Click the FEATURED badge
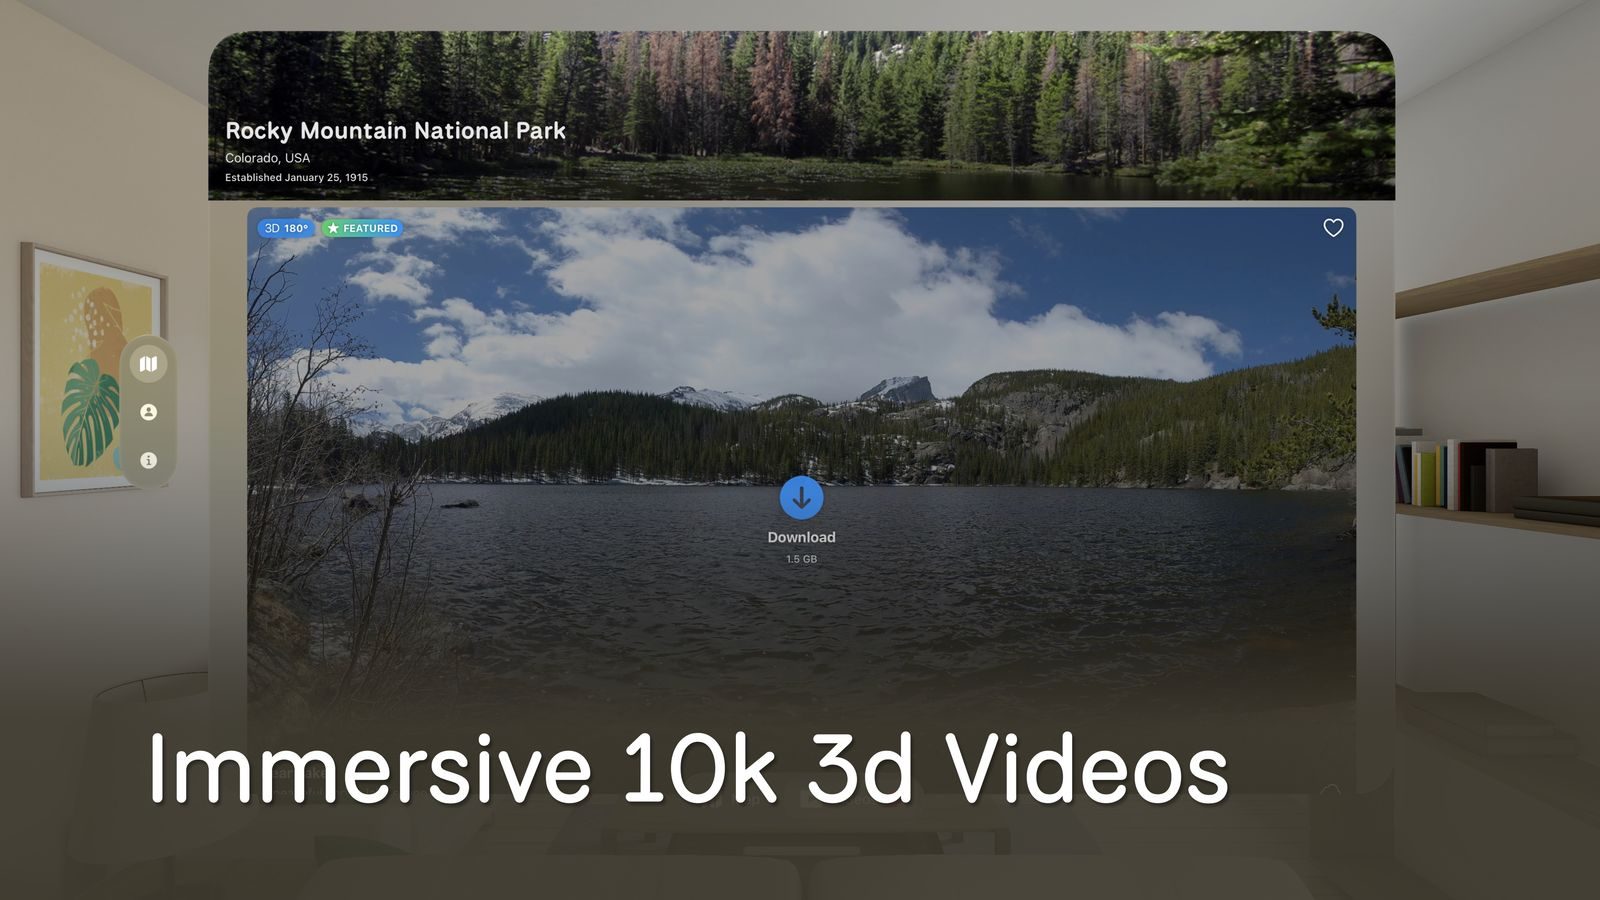 pos(362,228)
